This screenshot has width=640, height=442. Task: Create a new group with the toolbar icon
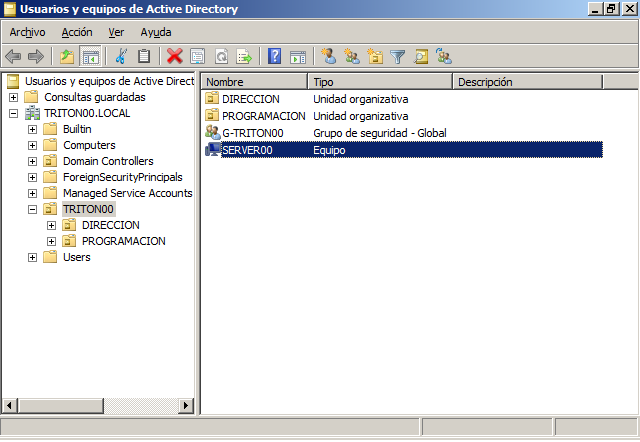point(352,56)
